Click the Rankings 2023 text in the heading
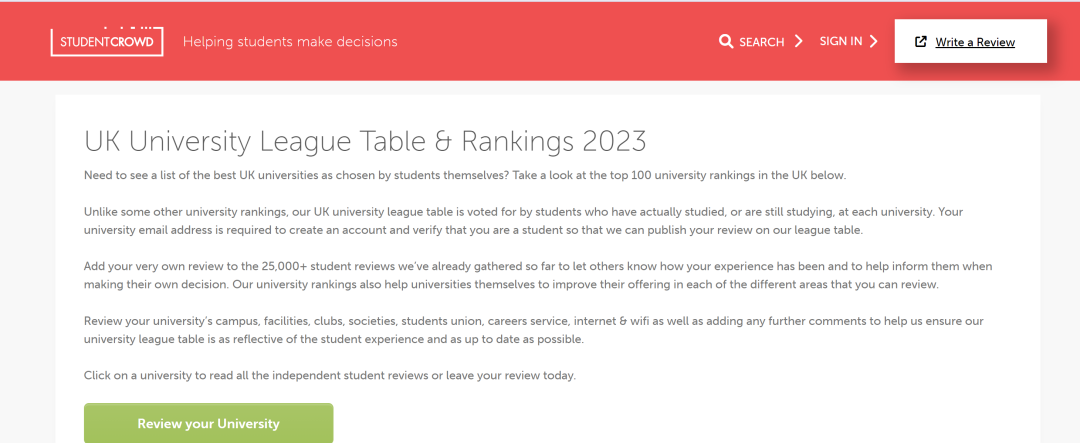Screen dimensions: 1080x443 click(554, 141)
